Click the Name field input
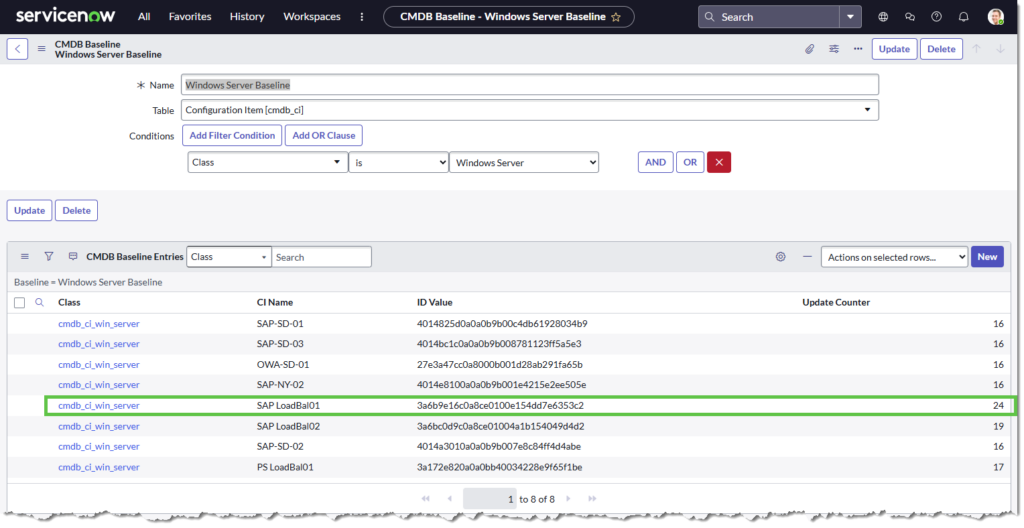 [x=529, y=85]
